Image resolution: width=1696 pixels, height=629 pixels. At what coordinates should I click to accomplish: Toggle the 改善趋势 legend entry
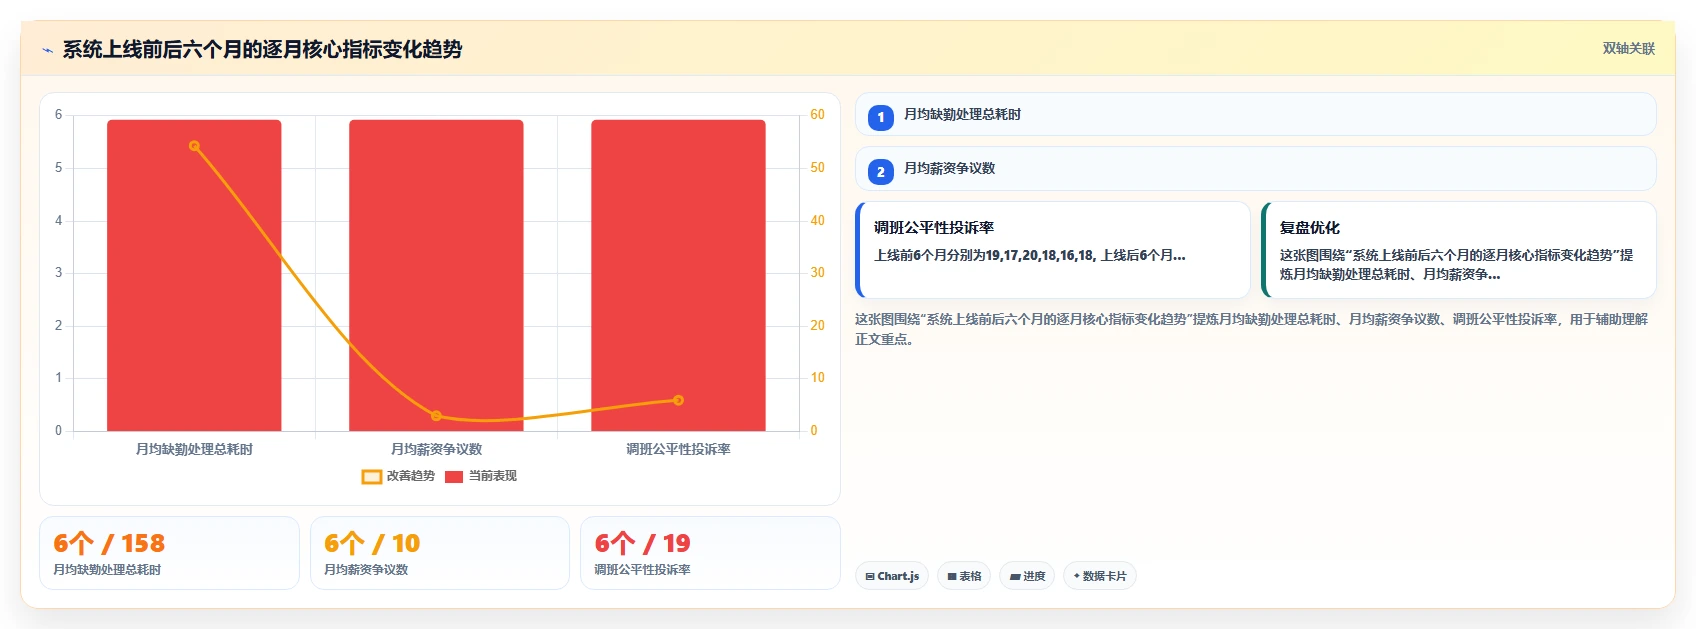[398, 476]
